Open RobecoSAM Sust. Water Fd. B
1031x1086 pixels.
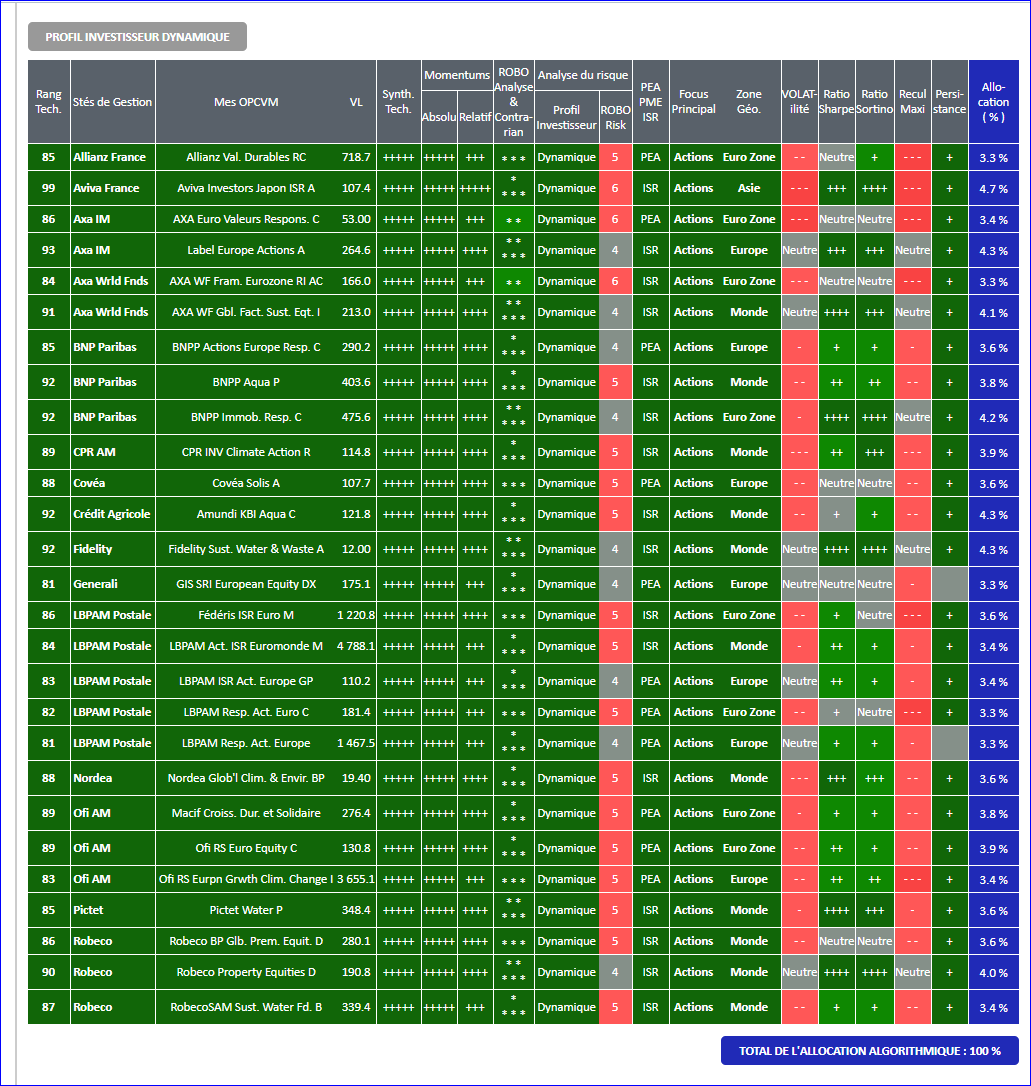click(246, 1007)
